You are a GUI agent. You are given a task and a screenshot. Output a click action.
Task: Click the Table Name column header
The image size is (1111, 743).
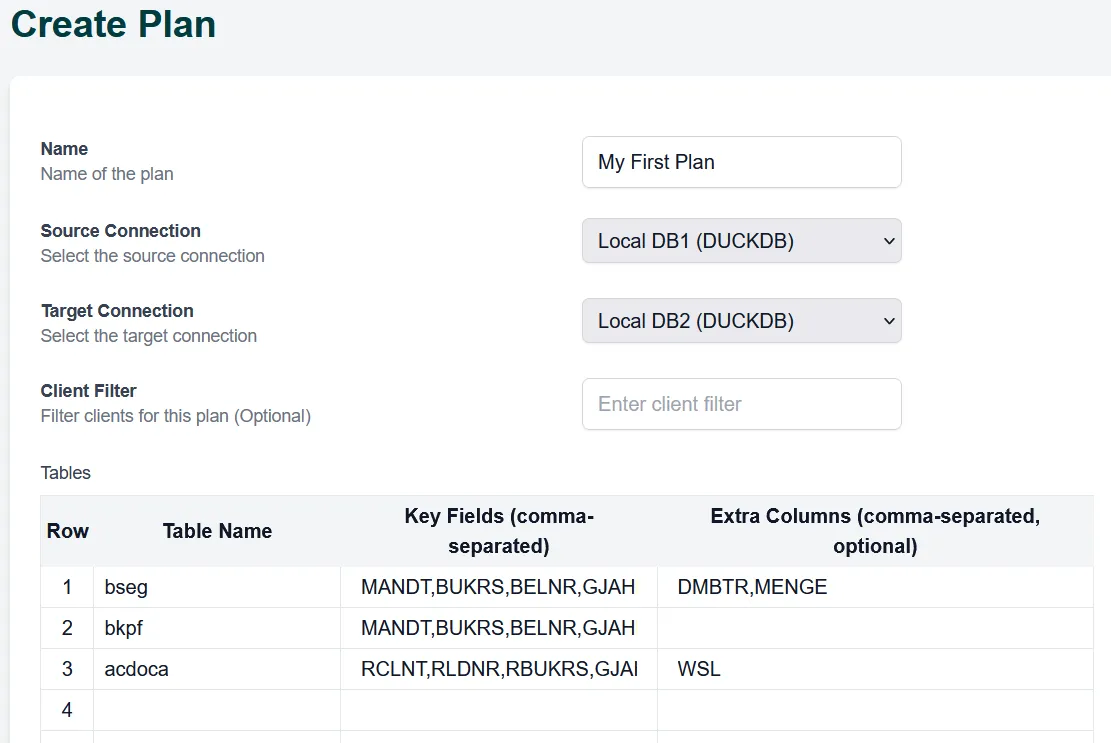pos(217,531)
